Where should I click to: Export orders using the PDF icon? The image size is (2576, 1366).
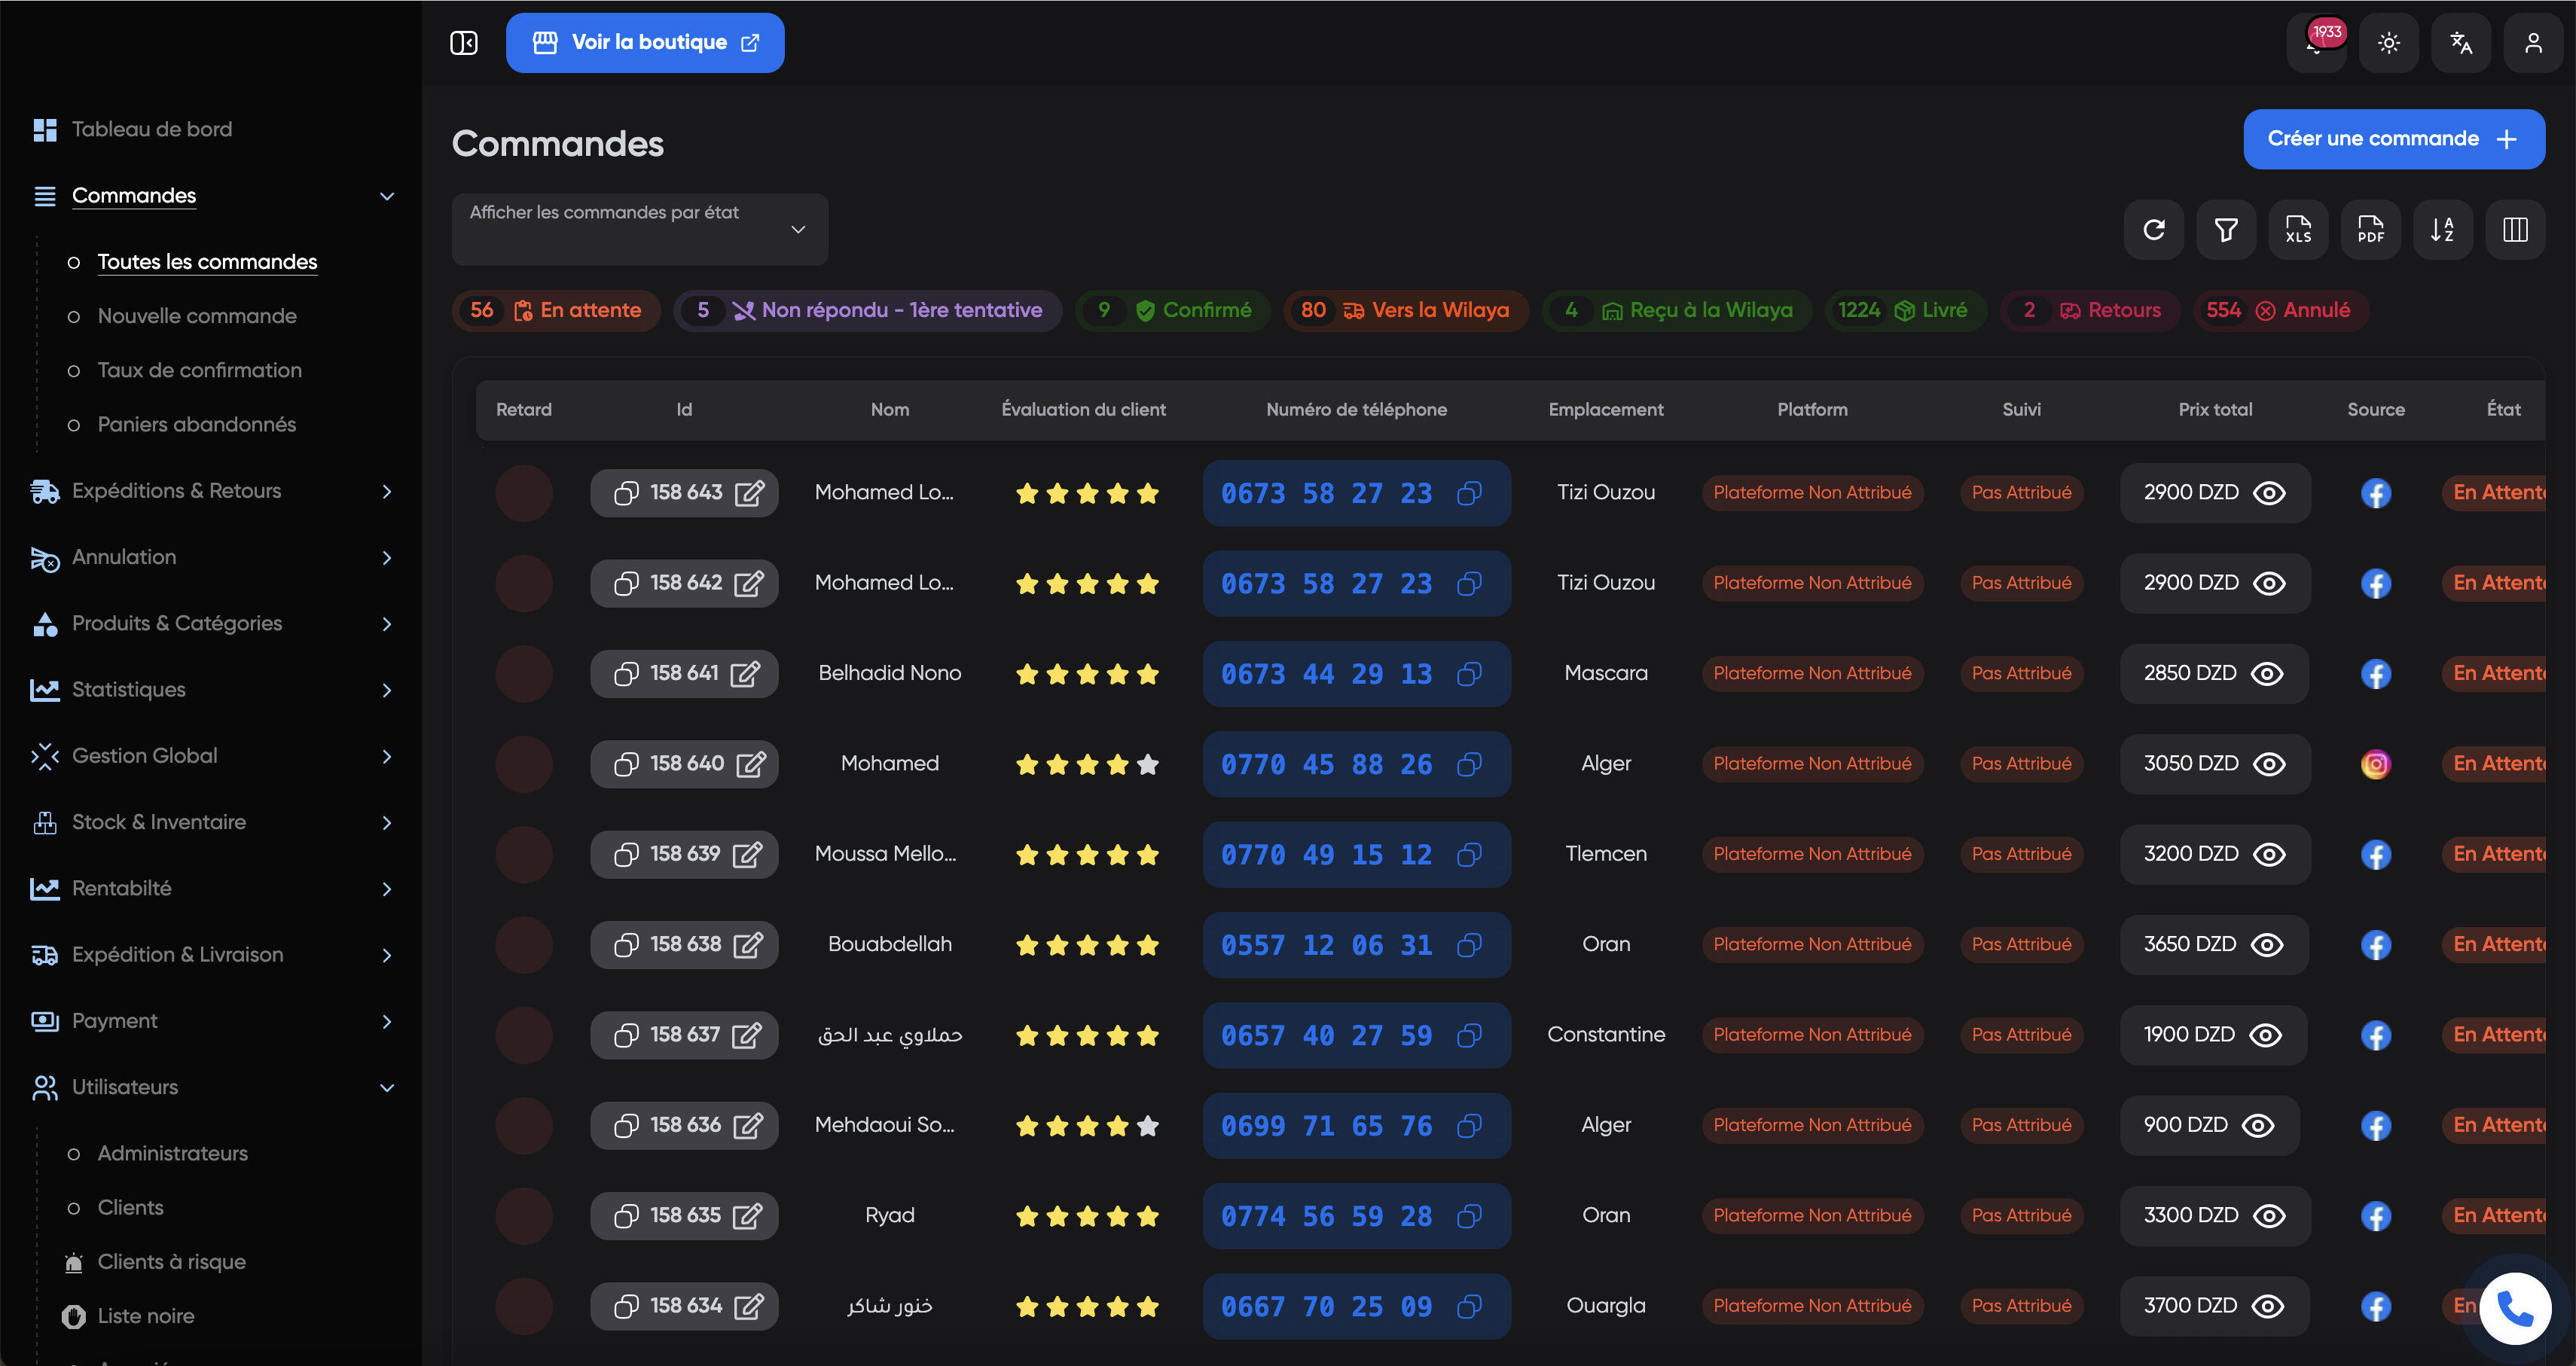pyautogui.click(x=2370, y=230)
